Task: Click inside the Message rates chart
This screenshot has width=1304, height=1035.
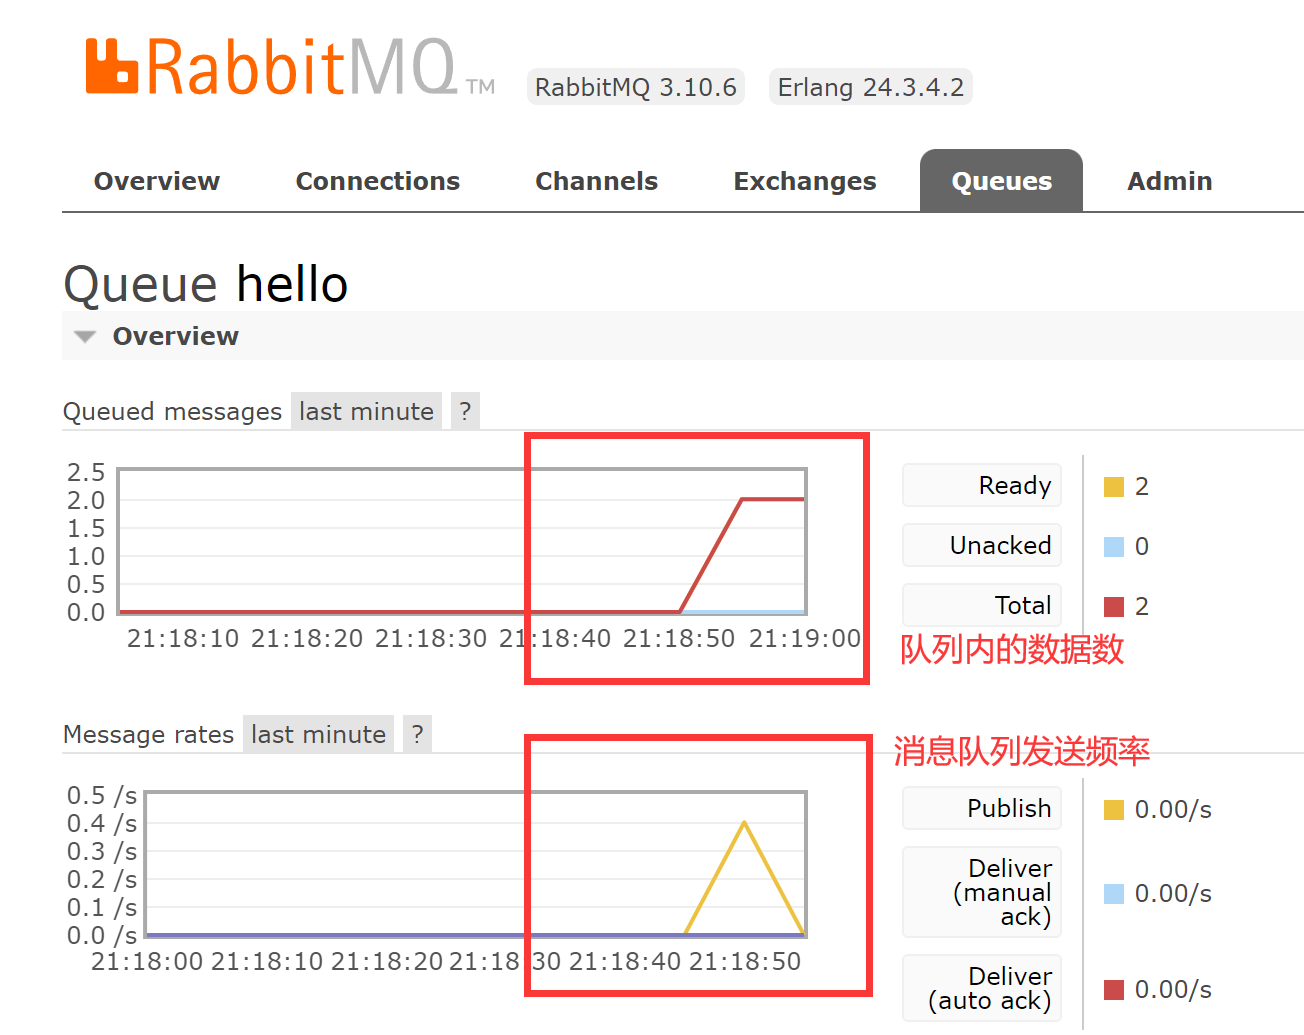Action: pyautogui.click(x=476, y=864)
